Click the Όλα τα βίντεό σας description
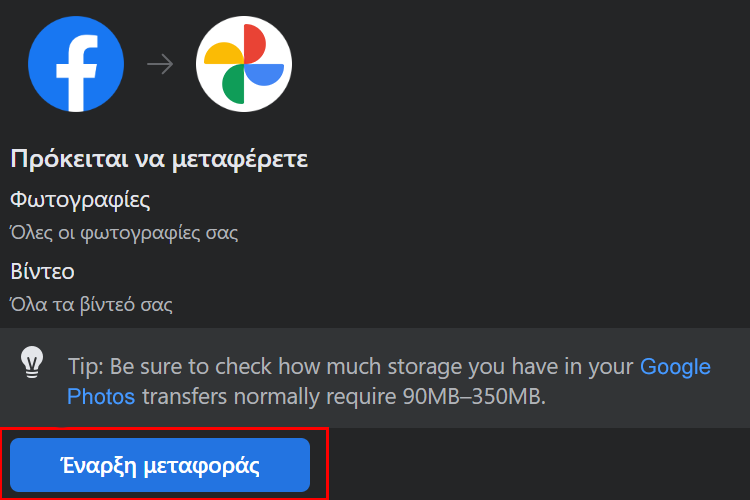Viewport: 750px width, 500px height. point(91,305)
